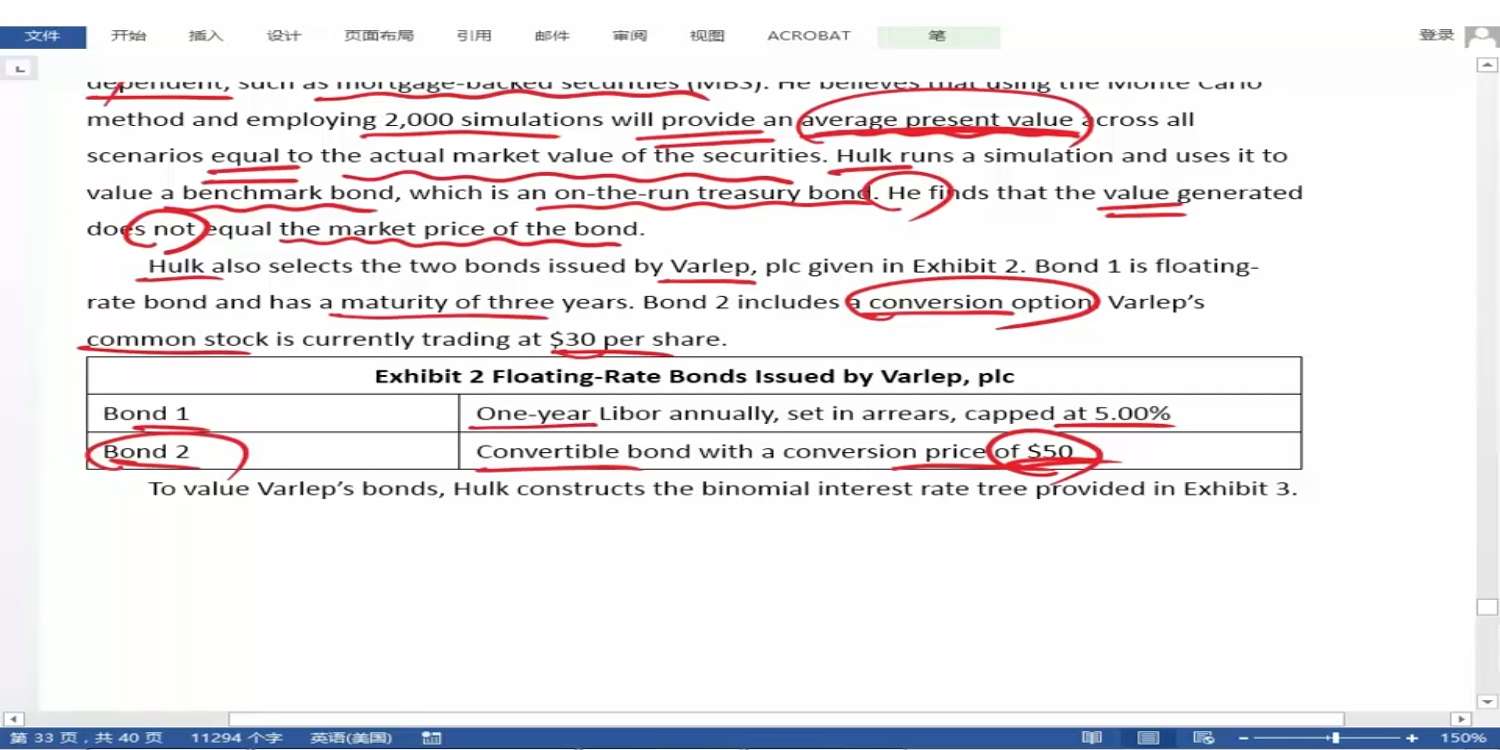Click the zoom in plus button
1500x750 pixels.
[x=1412, y=738]
